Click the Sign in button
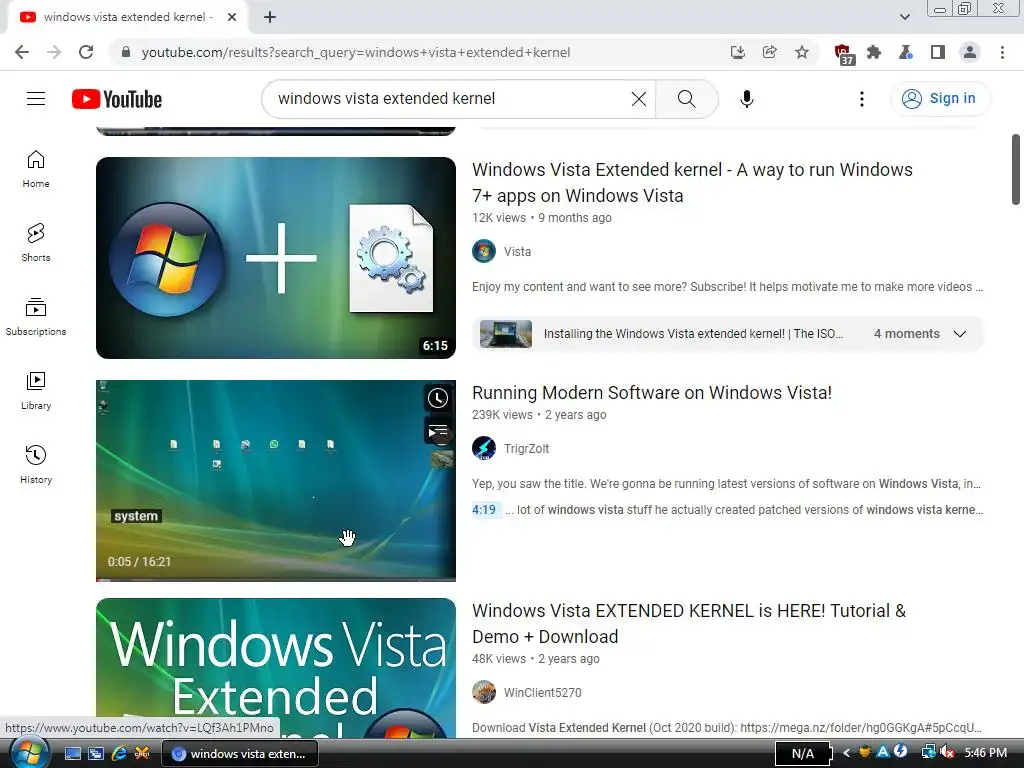Screen dimensions: 1024x768 [x=940, y=99]
